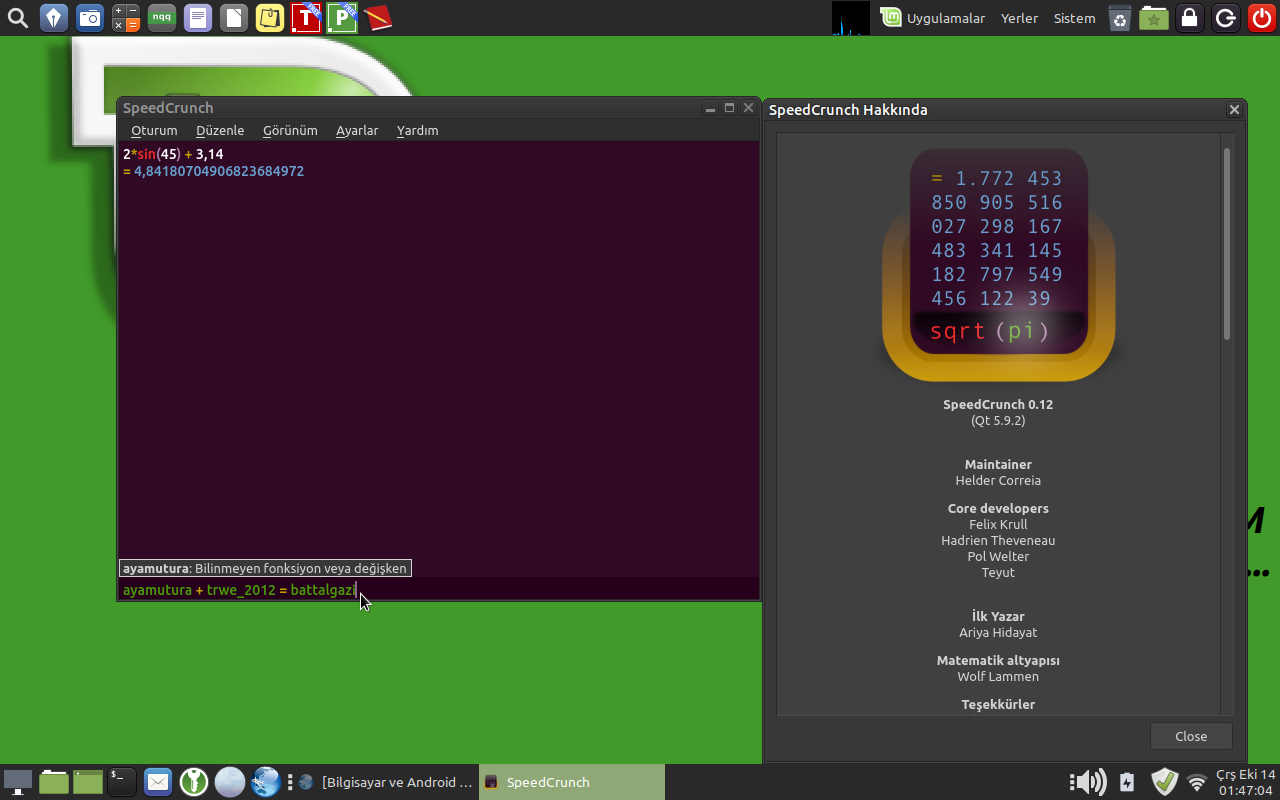Open the green key password manager icon

click(x=193, y=782)
